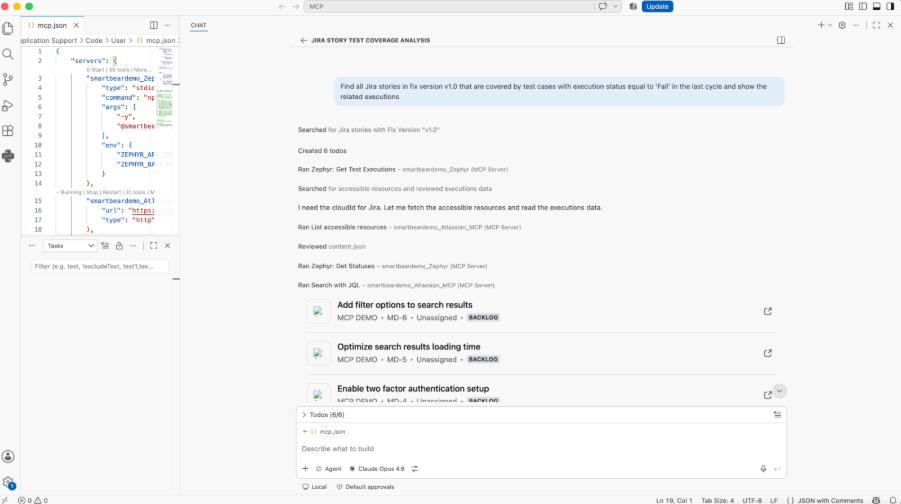
Task: Start voice chat with microphone
Action: point(763,469)
